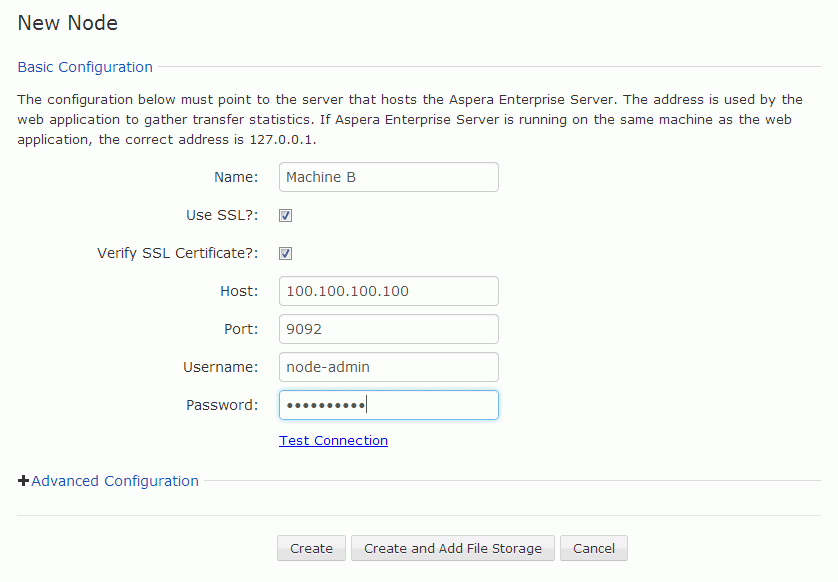Uncheck the Verify SSL Certificate checkbox
This screenshot has height=582, width=838.
tap(285, 253)
